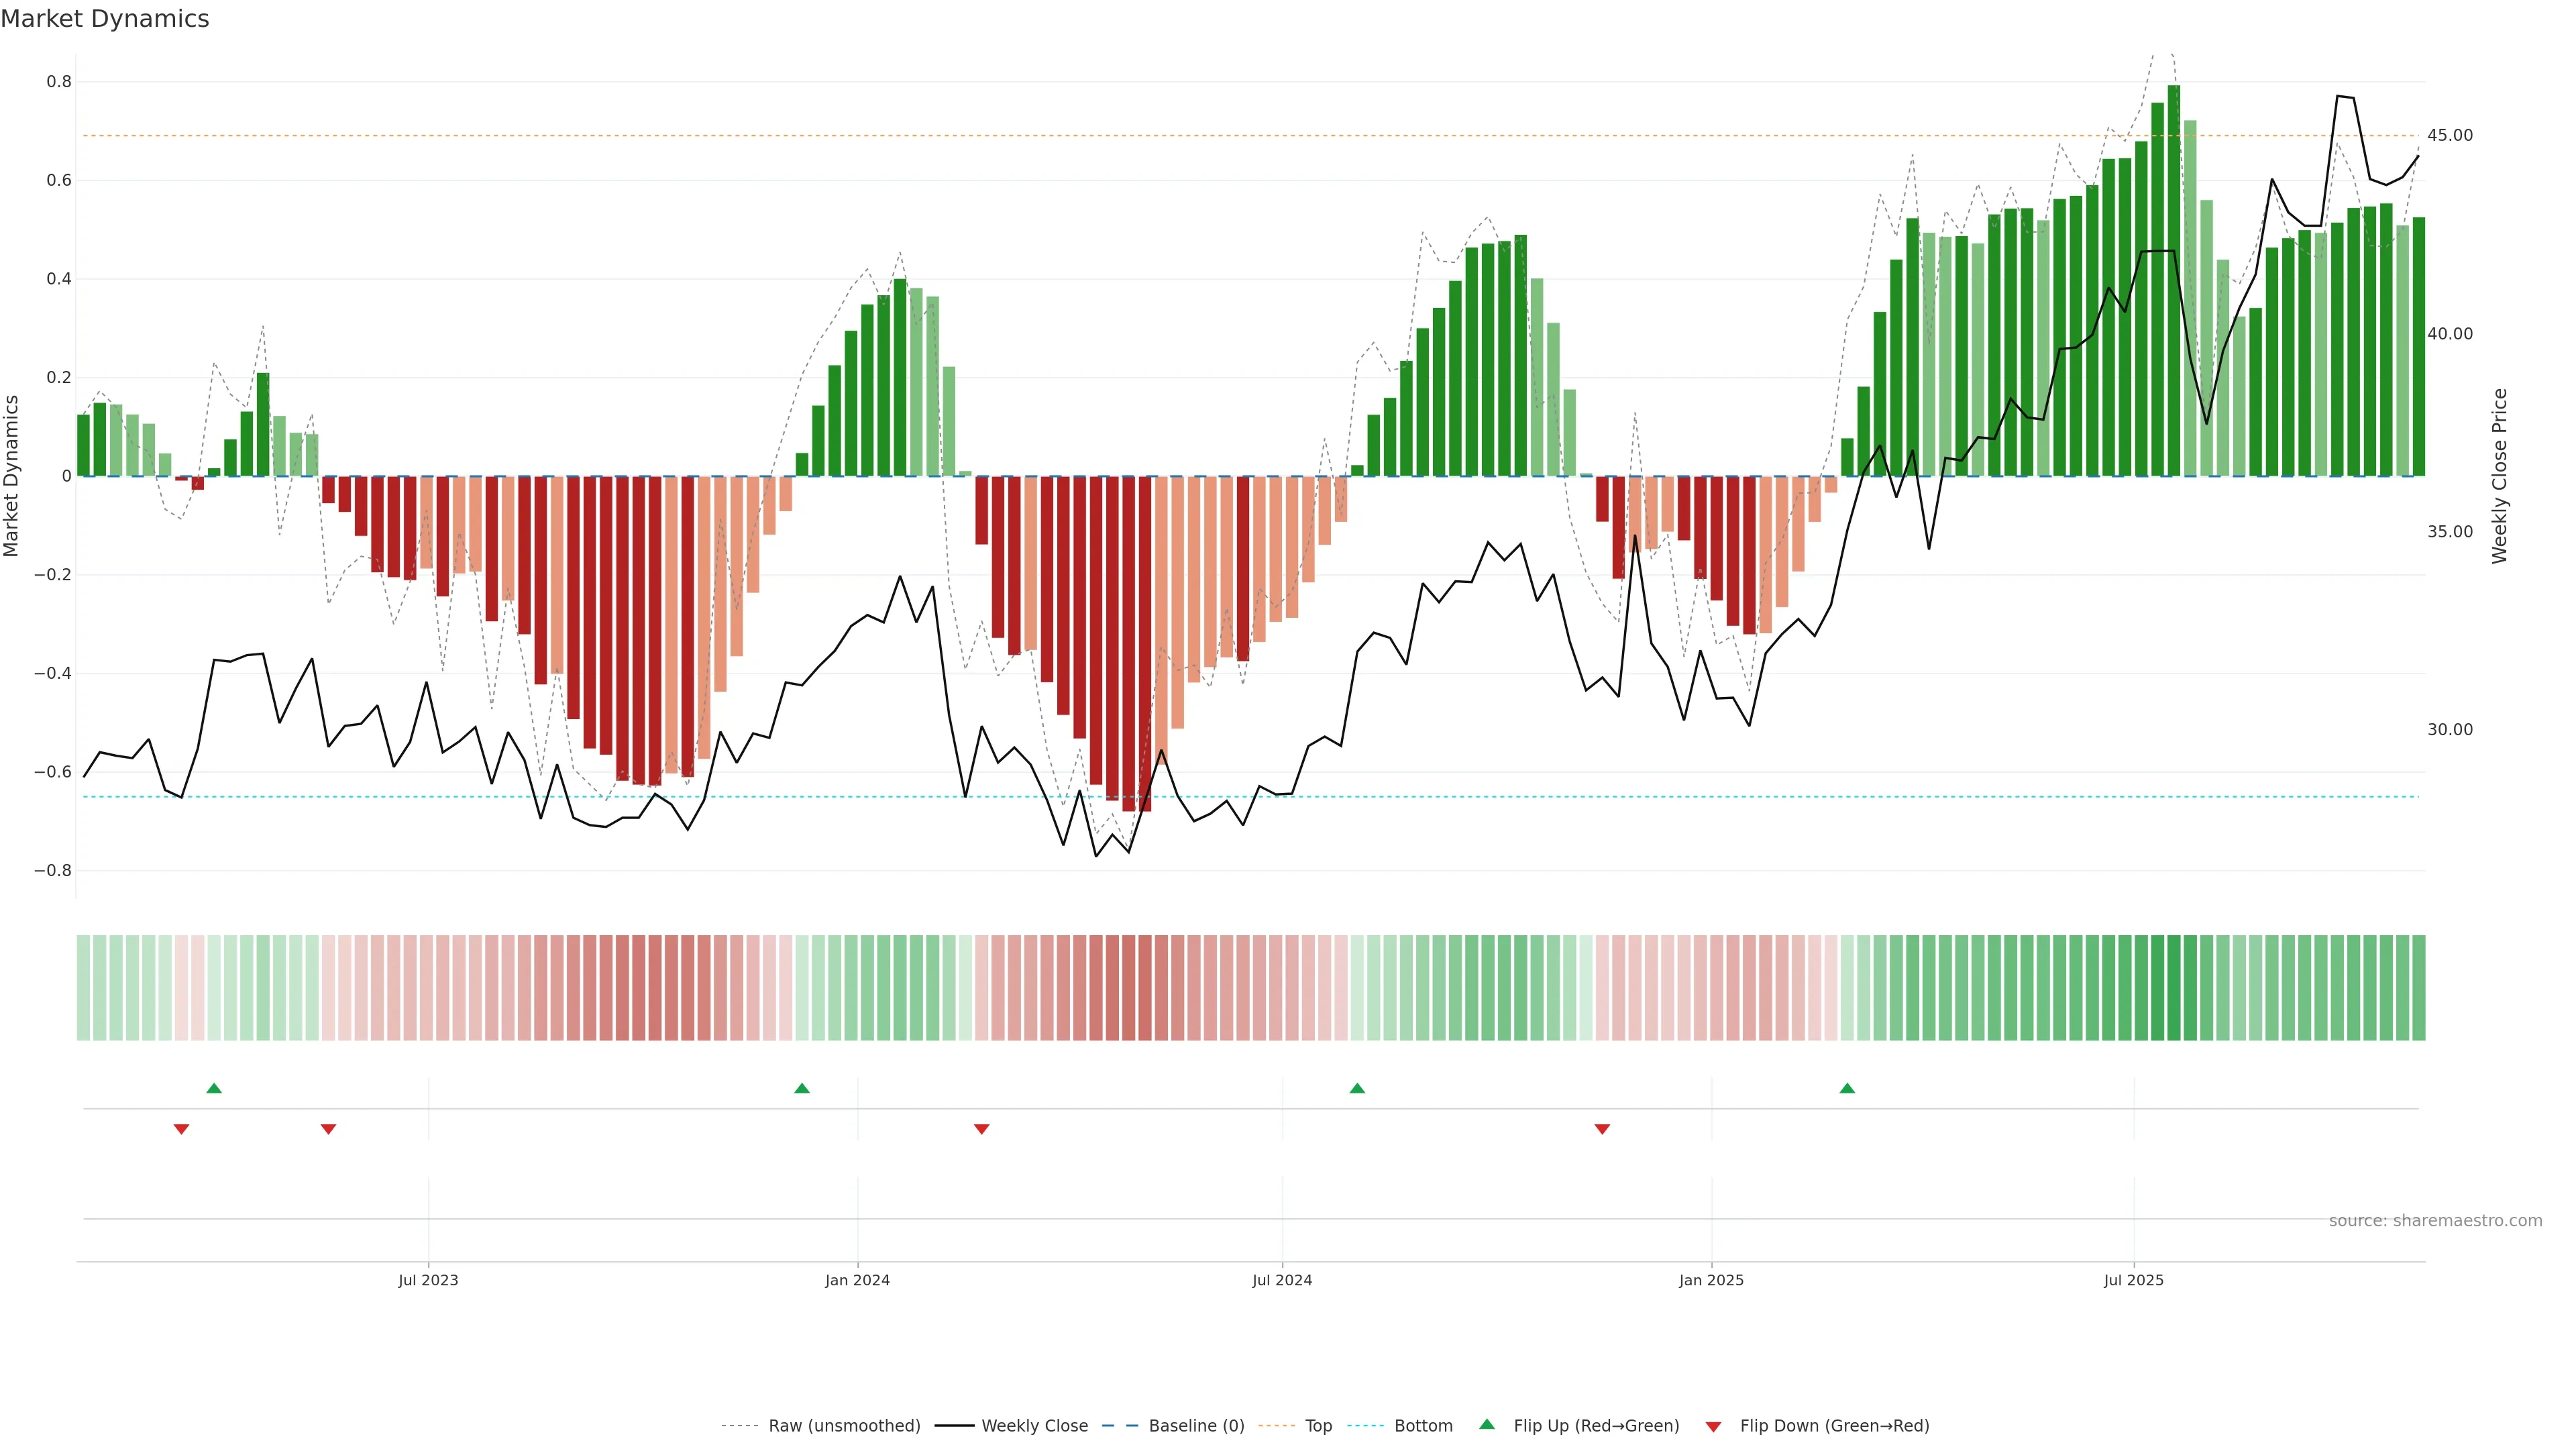Click green flip-up marker just after Jul 2024
2576x1449 pixels.
1357,1088
